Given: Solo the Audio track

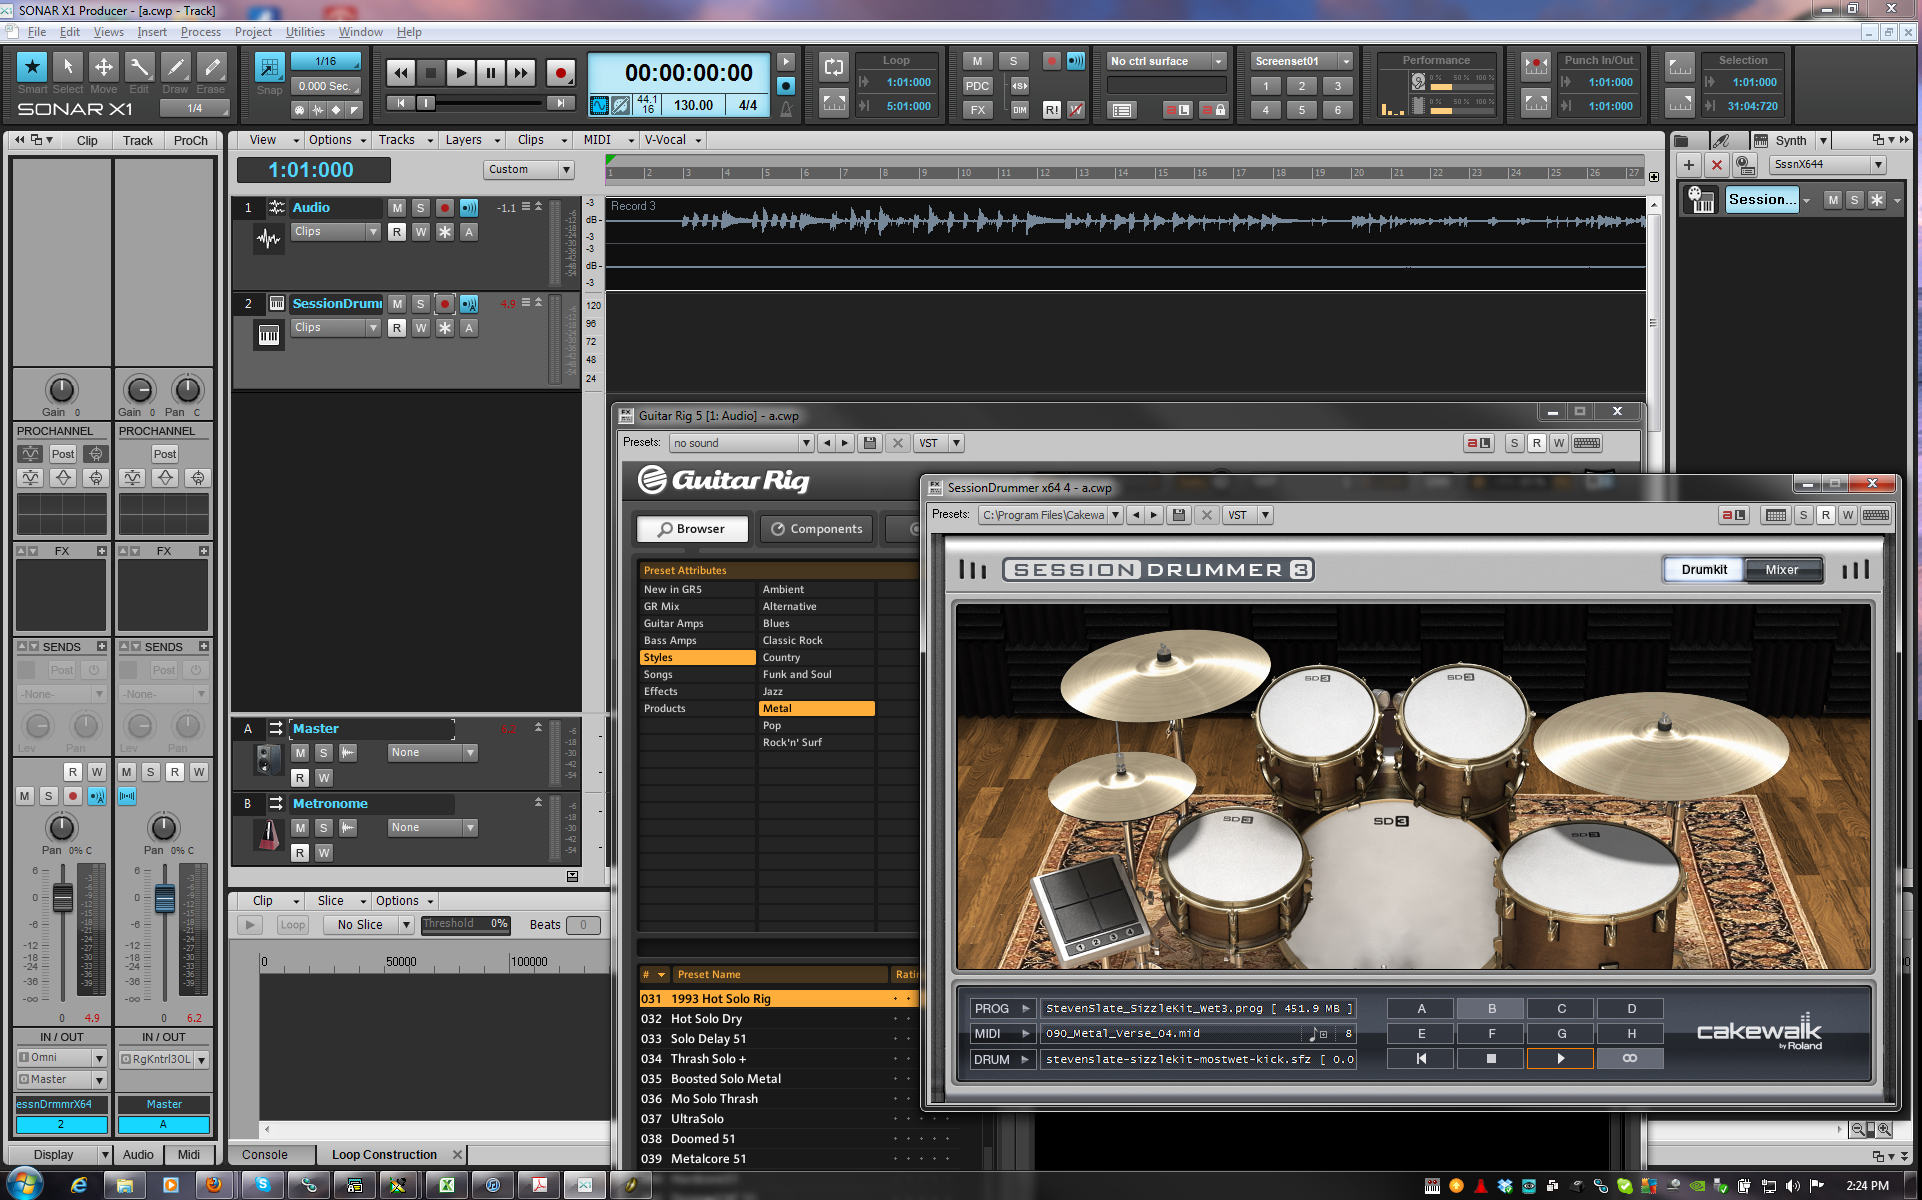Looking at the screenshot, I should tap(421, 208).
